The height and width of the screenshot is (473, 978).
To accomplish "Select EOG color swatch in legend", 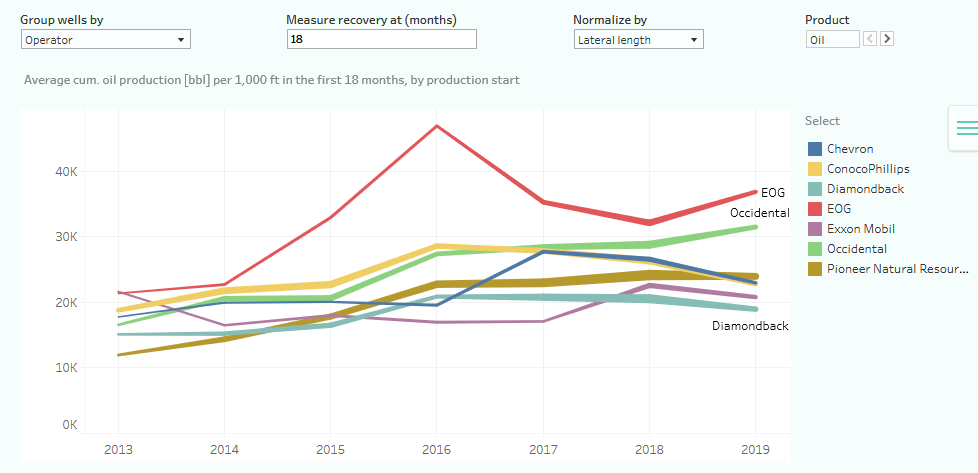I will 815,208.
